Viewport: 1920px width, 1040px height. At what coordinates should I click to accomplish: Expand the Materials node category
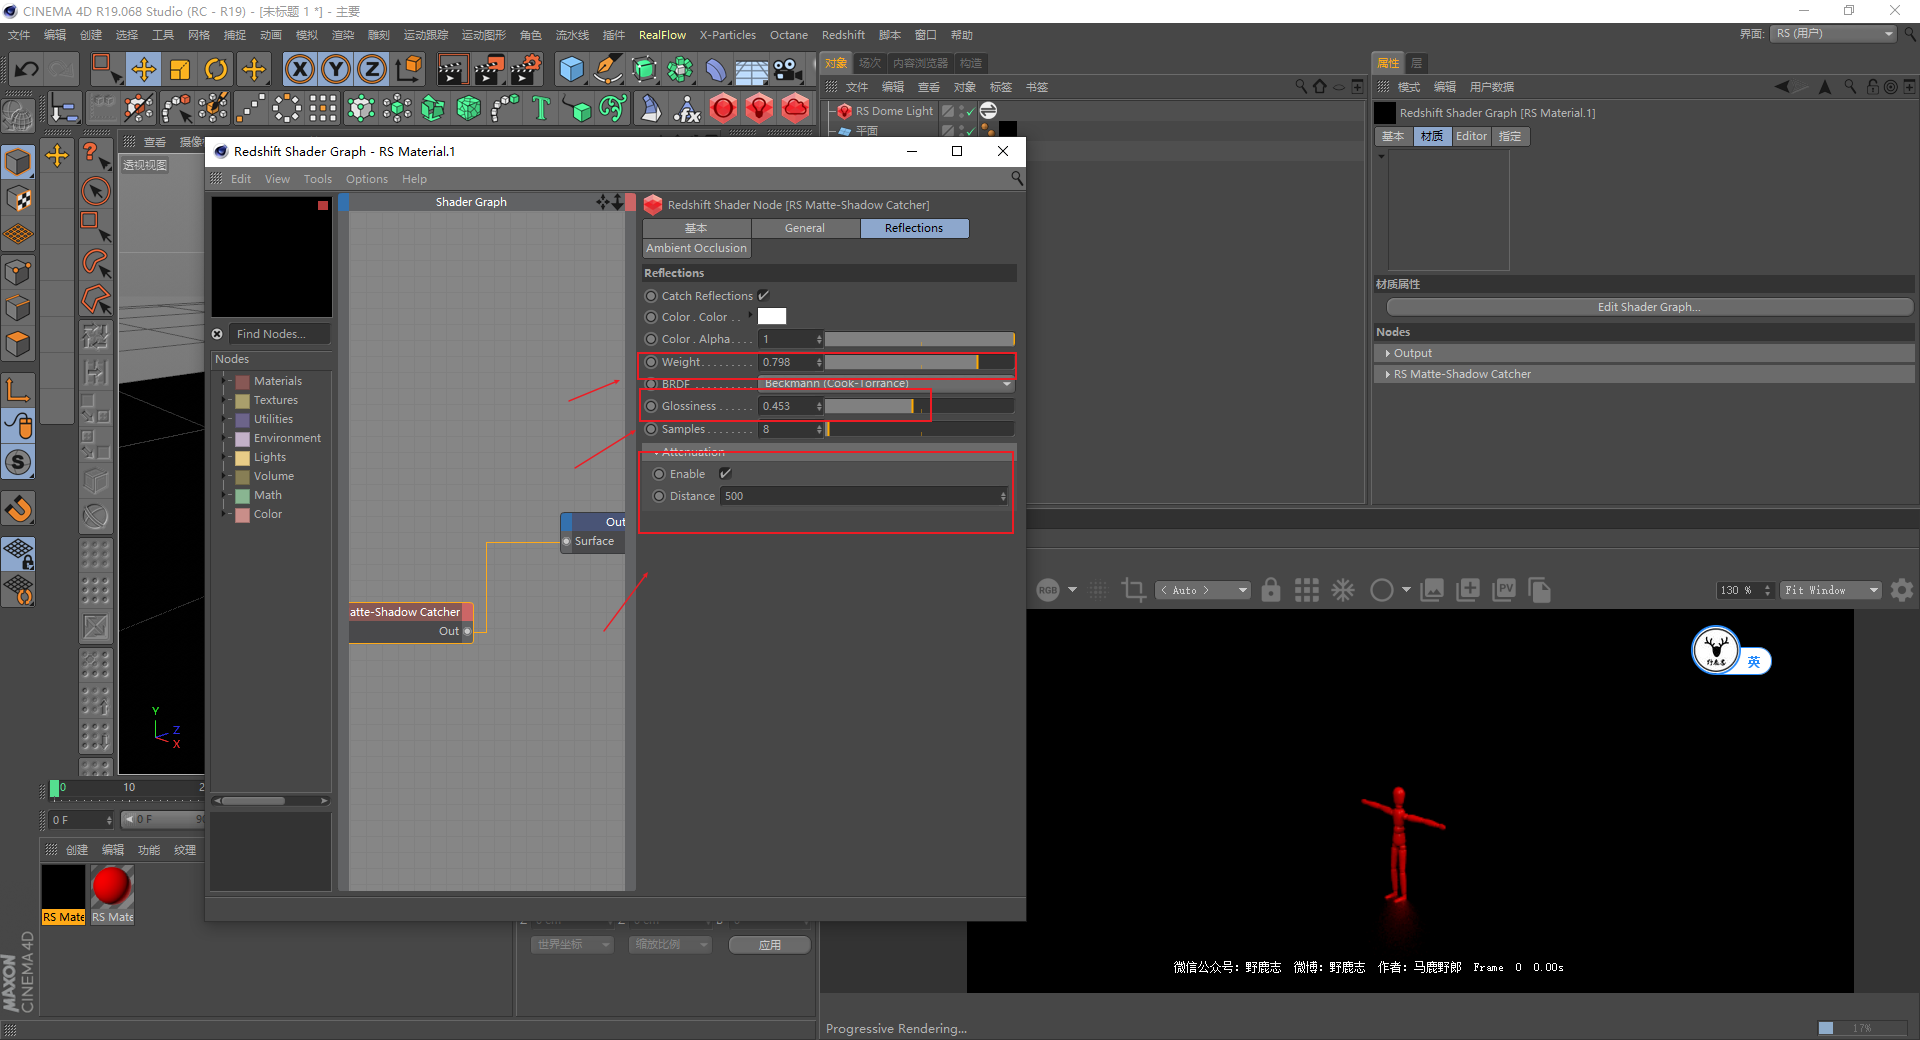tap(226, 381)
